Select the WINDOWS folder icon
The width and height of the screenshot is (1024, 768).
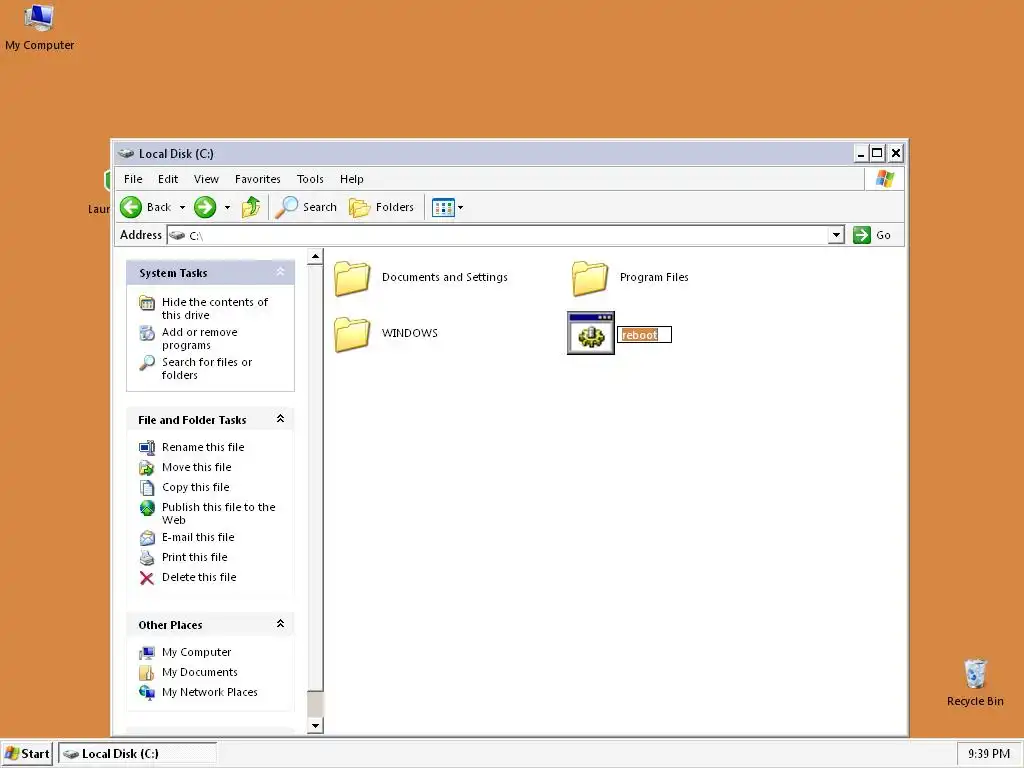coord(352,334)
